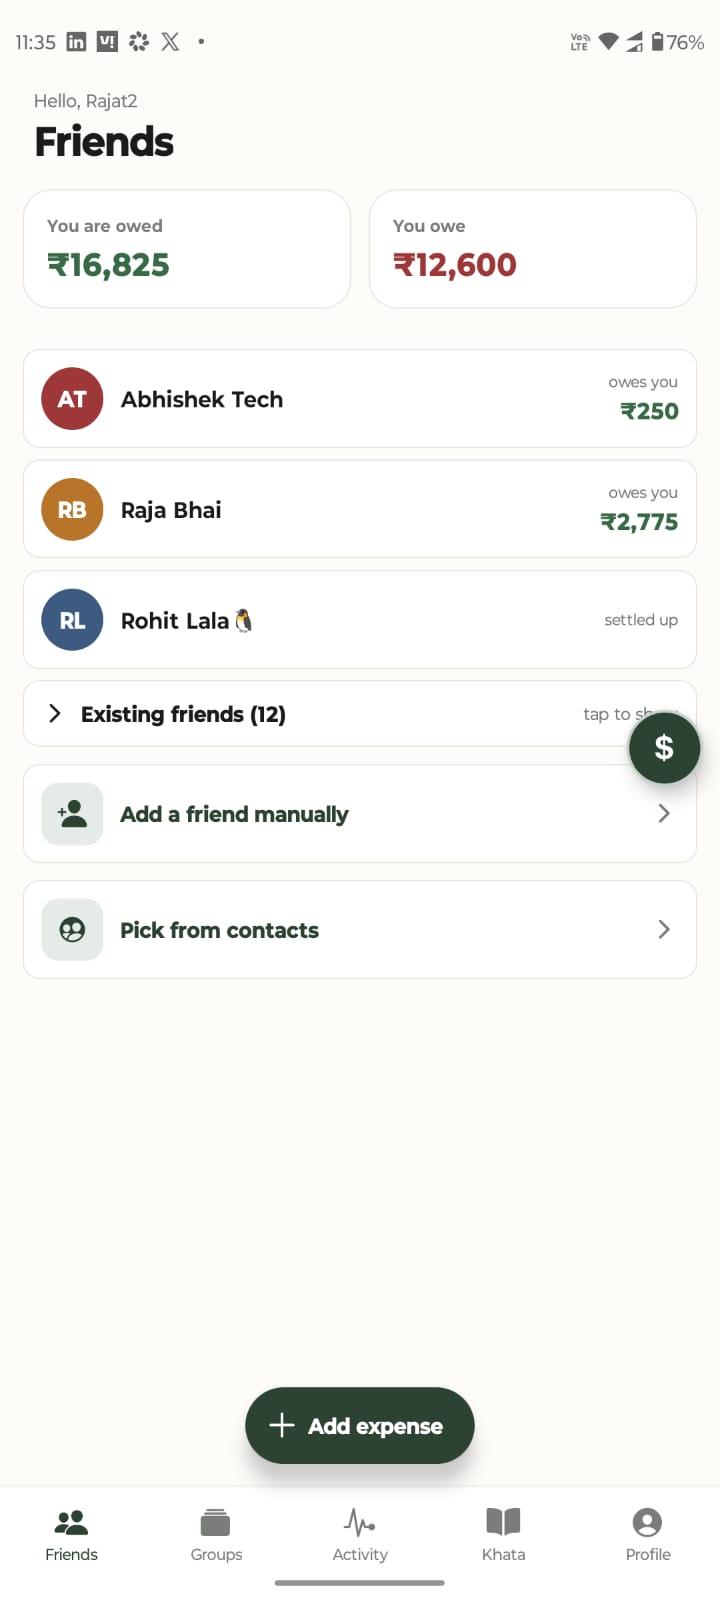Open the Profile avatar icon

point(647,1522)
